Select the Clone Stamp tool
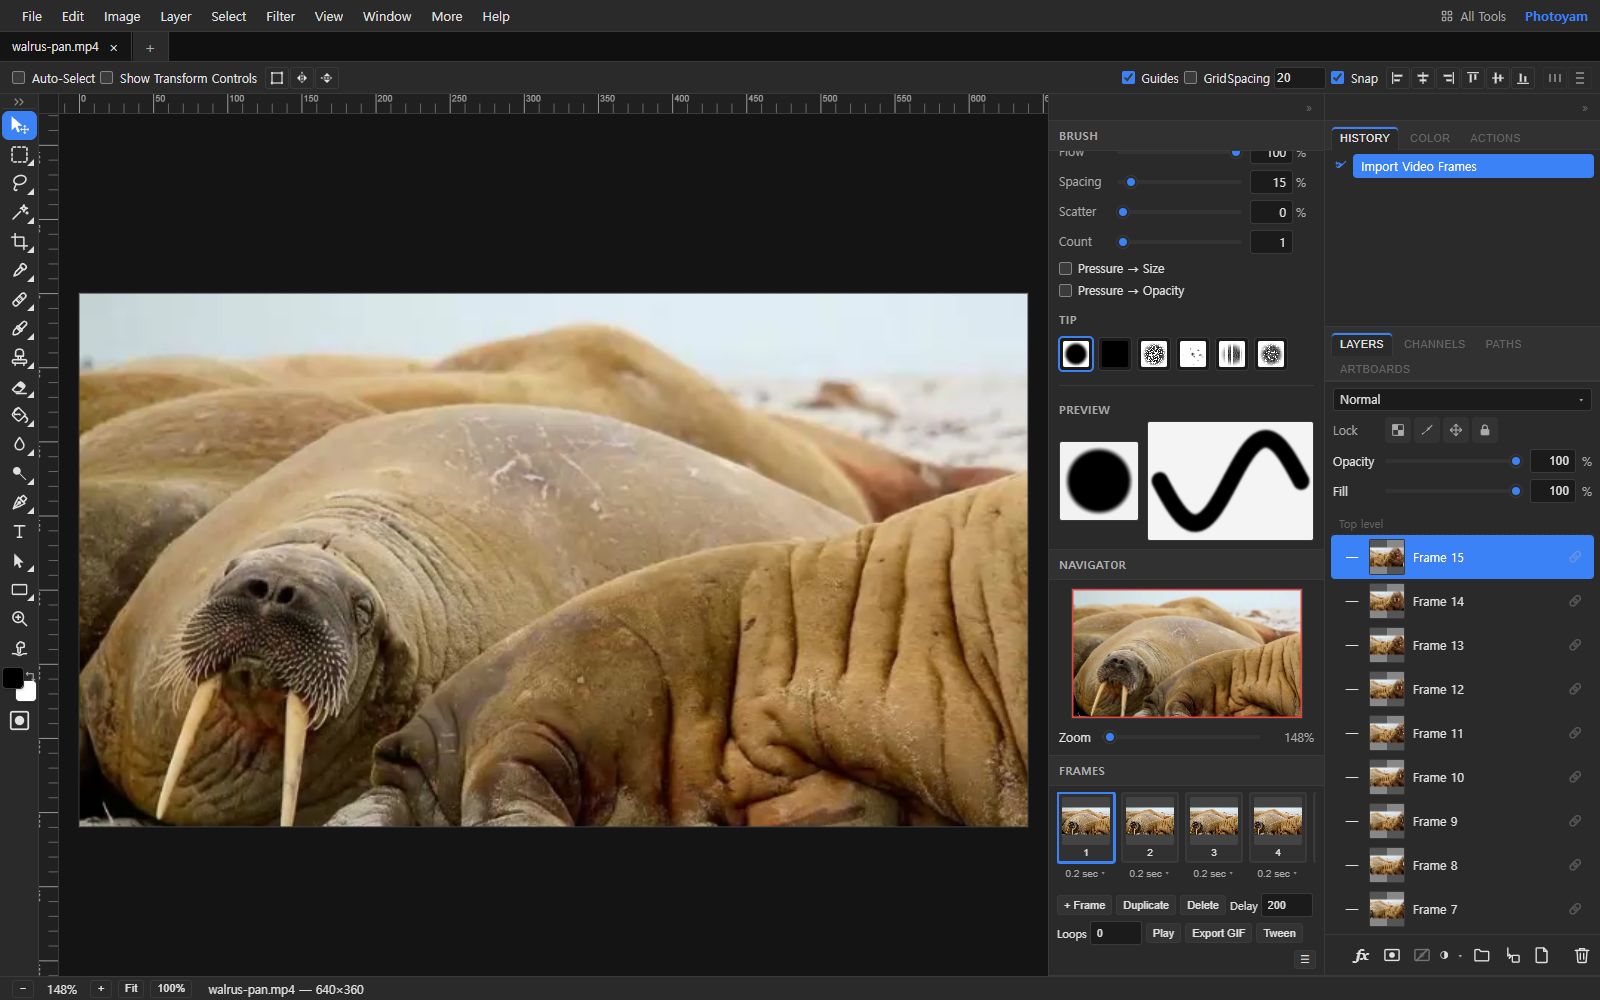The height and width of the screenshot is (1000, 1600). [x=19, y=357]
